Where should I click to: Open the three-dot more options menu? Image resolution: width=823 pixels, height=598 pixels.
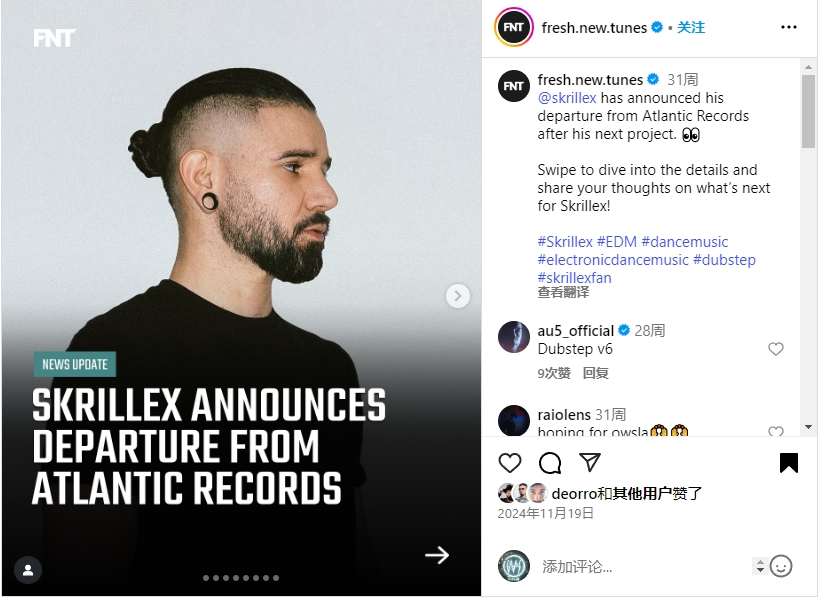point(789,27)
